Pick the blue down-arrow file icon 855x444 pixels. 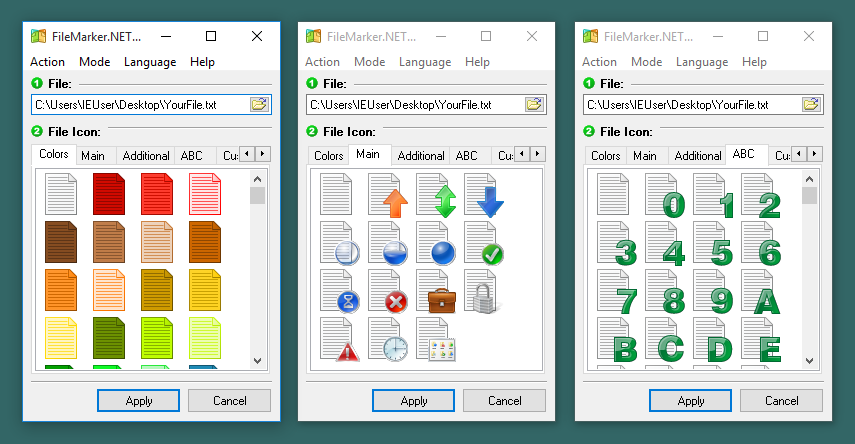coord(484,195)
